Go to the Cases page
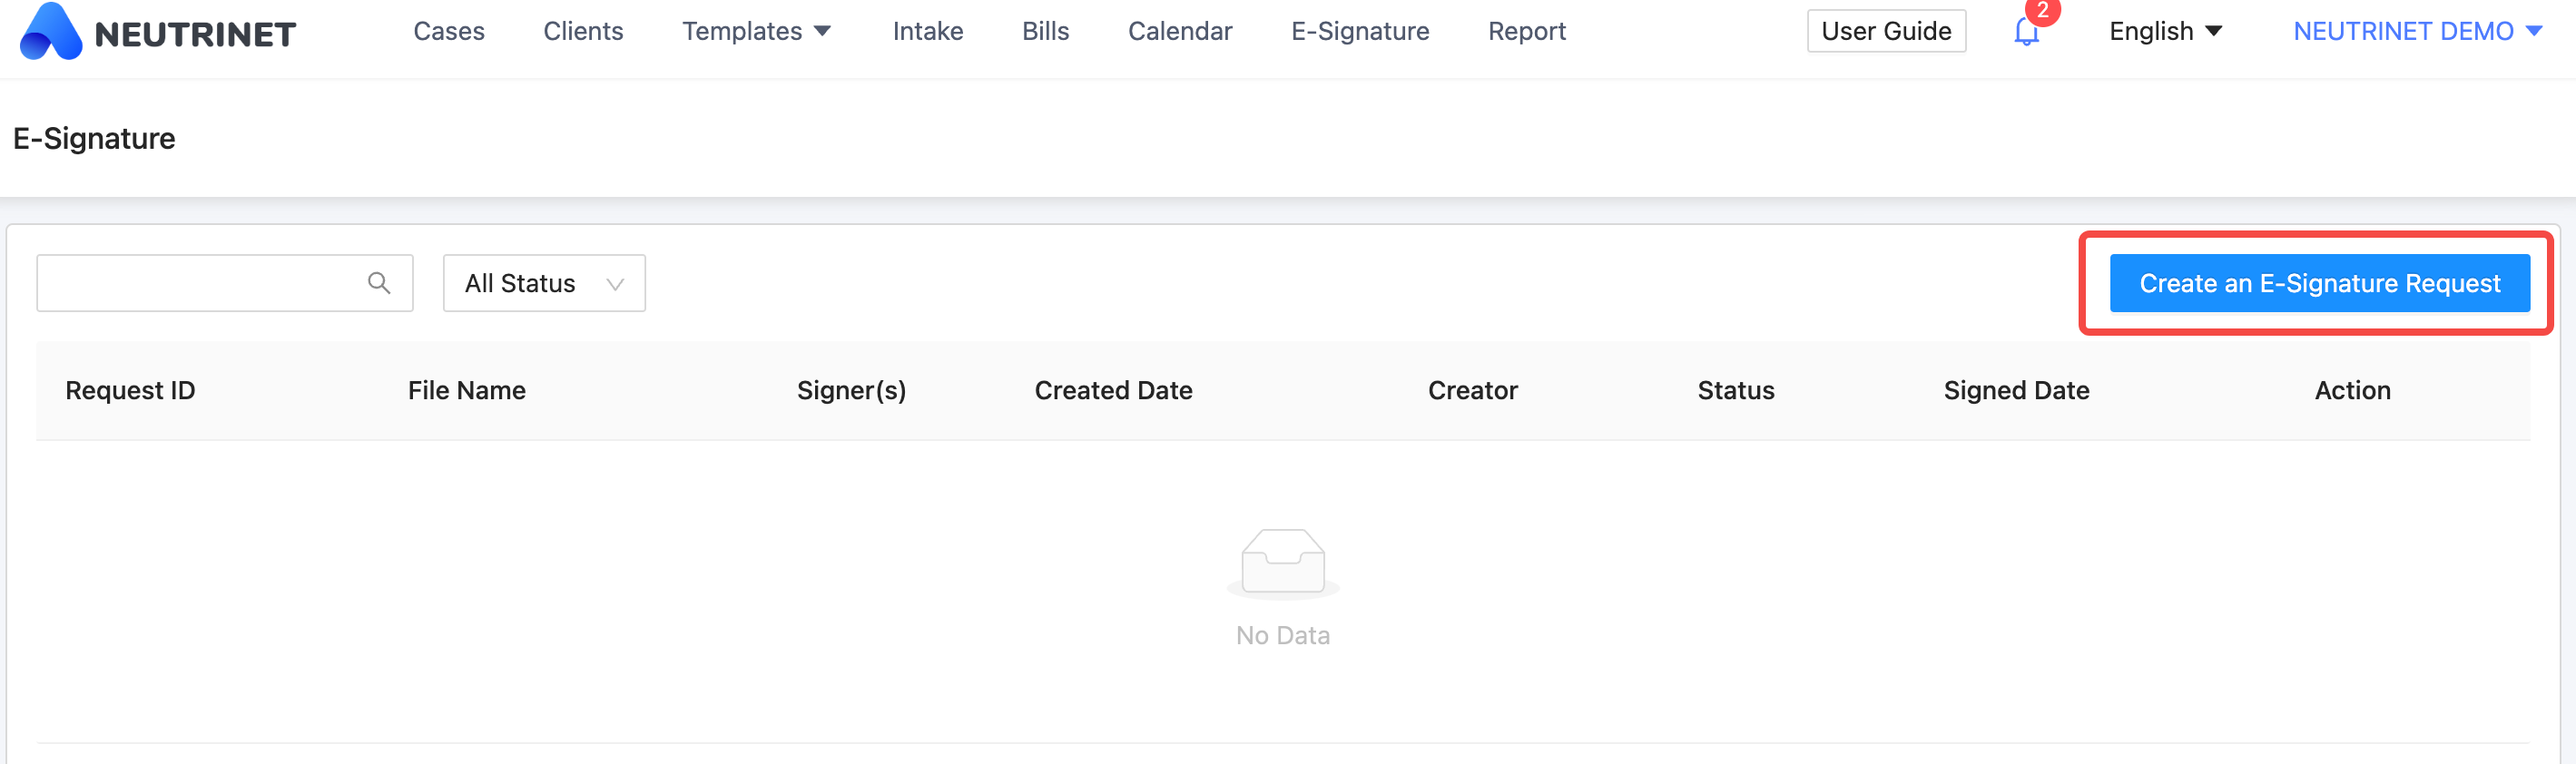 pyautogui.click(x=449, y=32)
